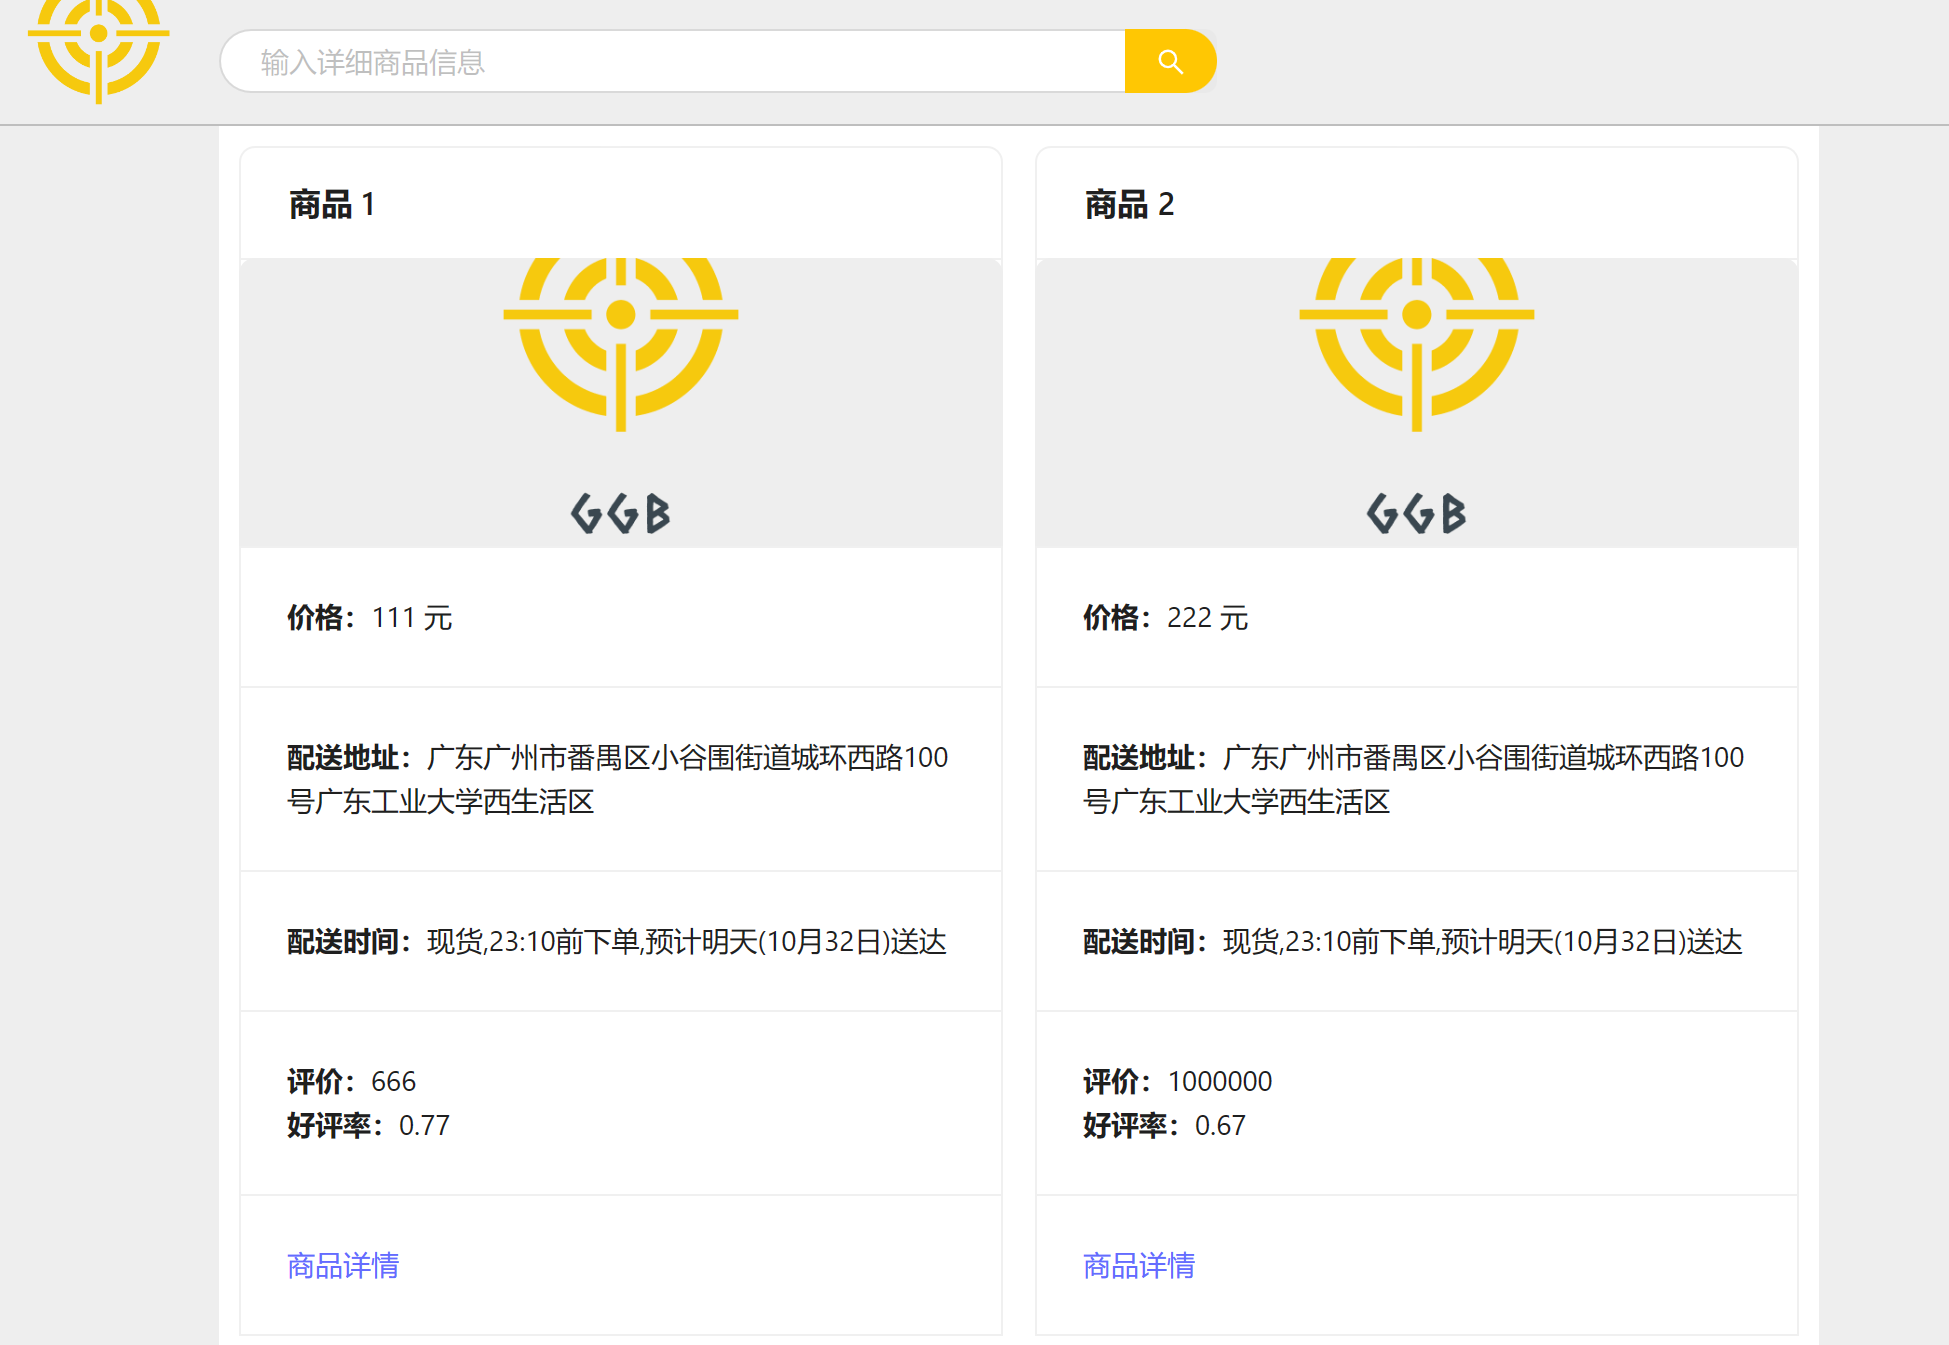Click the 666 review count
Viewport: 1949px width, 1345px height.
pos(393,1081)
